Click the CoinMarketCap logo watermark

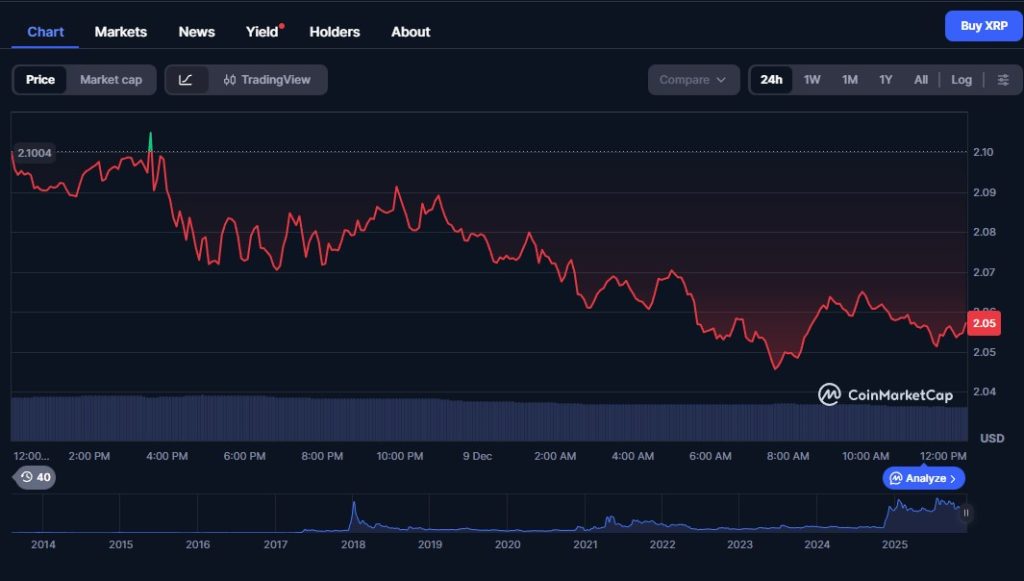885,395
